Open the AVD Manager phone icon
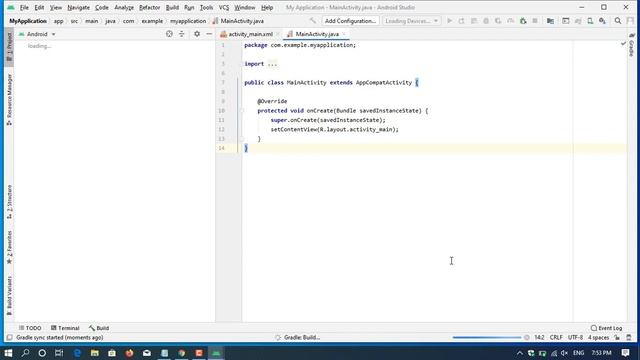This screenshot has width=640, height=360. (x=590, y=21)
